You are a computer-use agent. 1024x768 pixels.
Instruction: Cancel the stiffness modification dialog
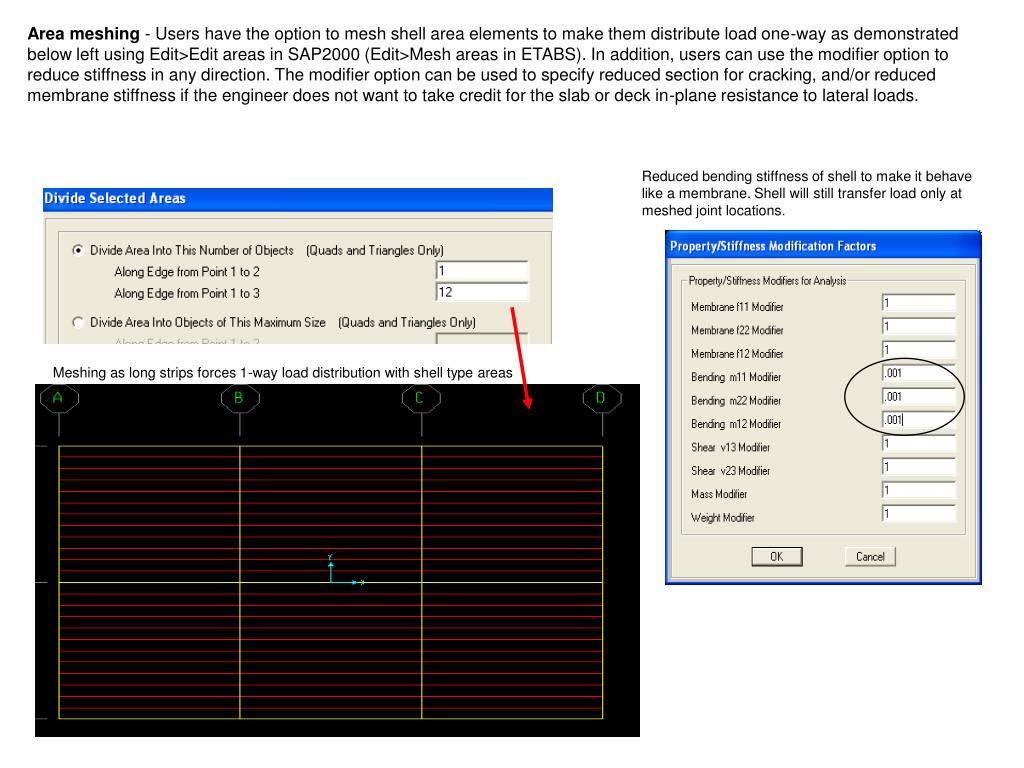(x=870, y=556)
